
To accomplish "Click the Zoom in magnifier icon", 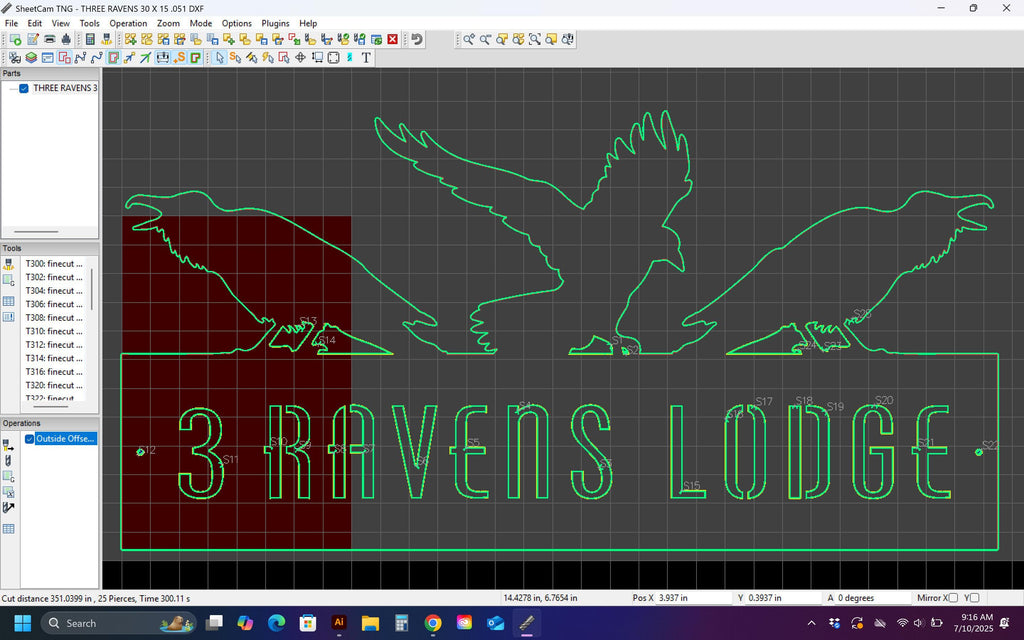I will (469, 39).
